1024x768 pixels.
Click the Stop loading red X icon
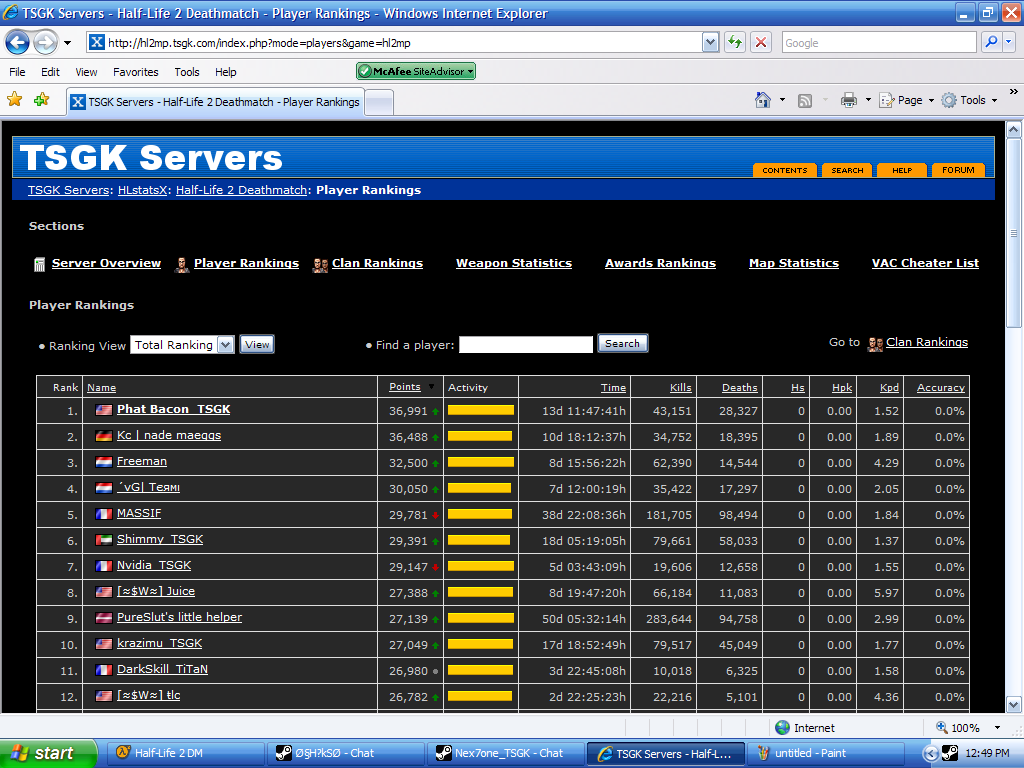click(x=761, y=42)
